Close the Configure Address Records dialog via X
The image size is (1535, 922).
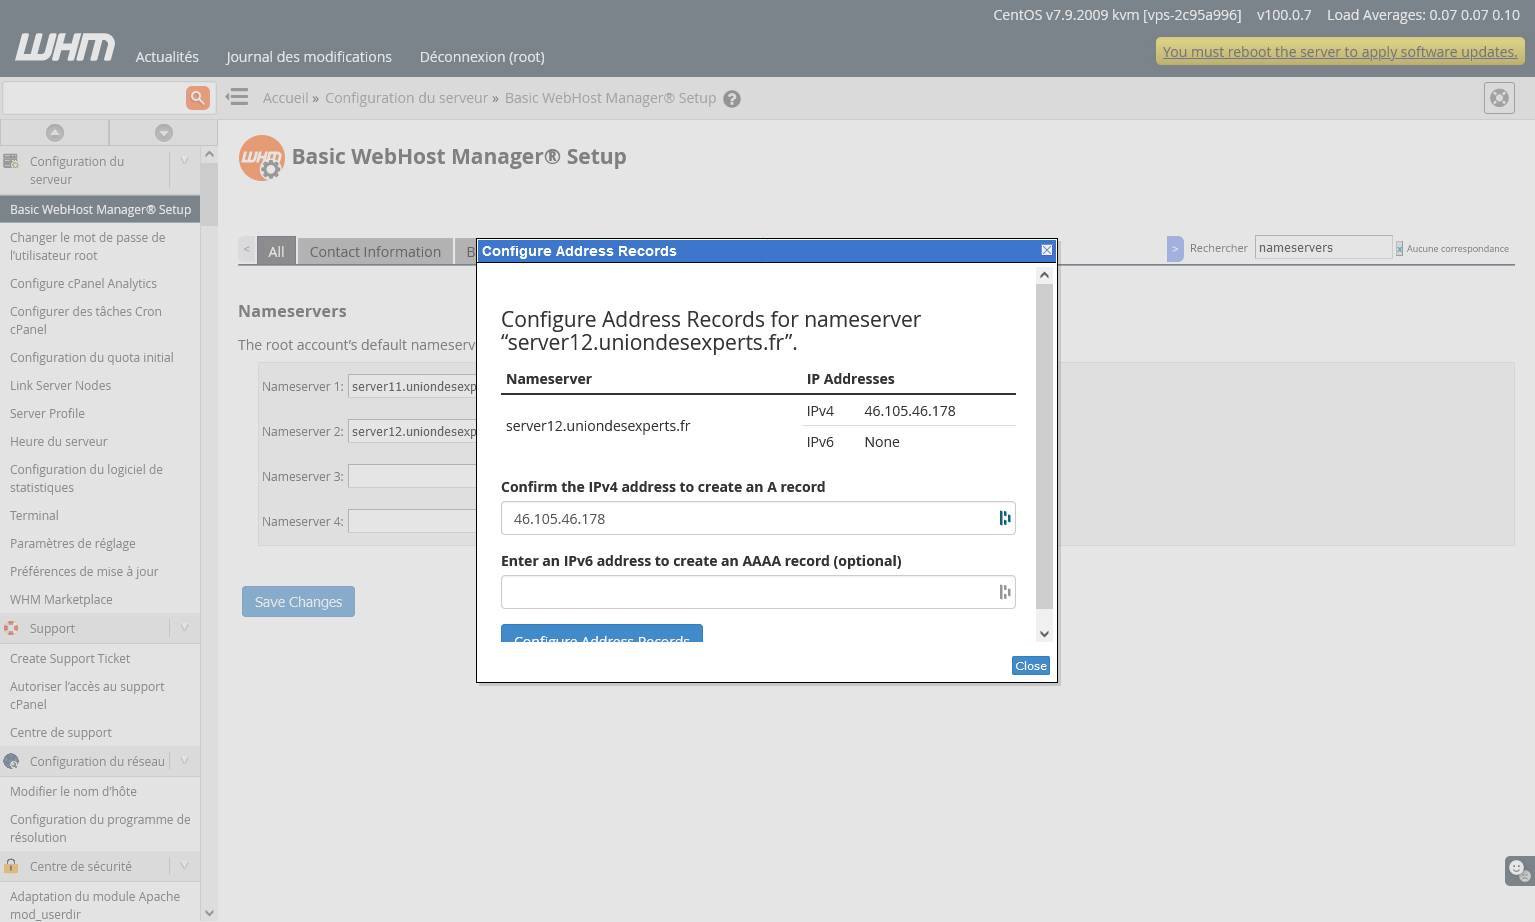pyautogui.click(x=1046, y=250)
